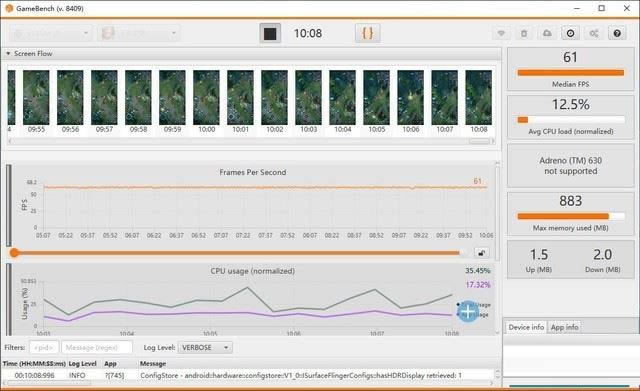The image size is (640, 391).
Task: Click the pid filter input field
Action: [x=44, y=348]
